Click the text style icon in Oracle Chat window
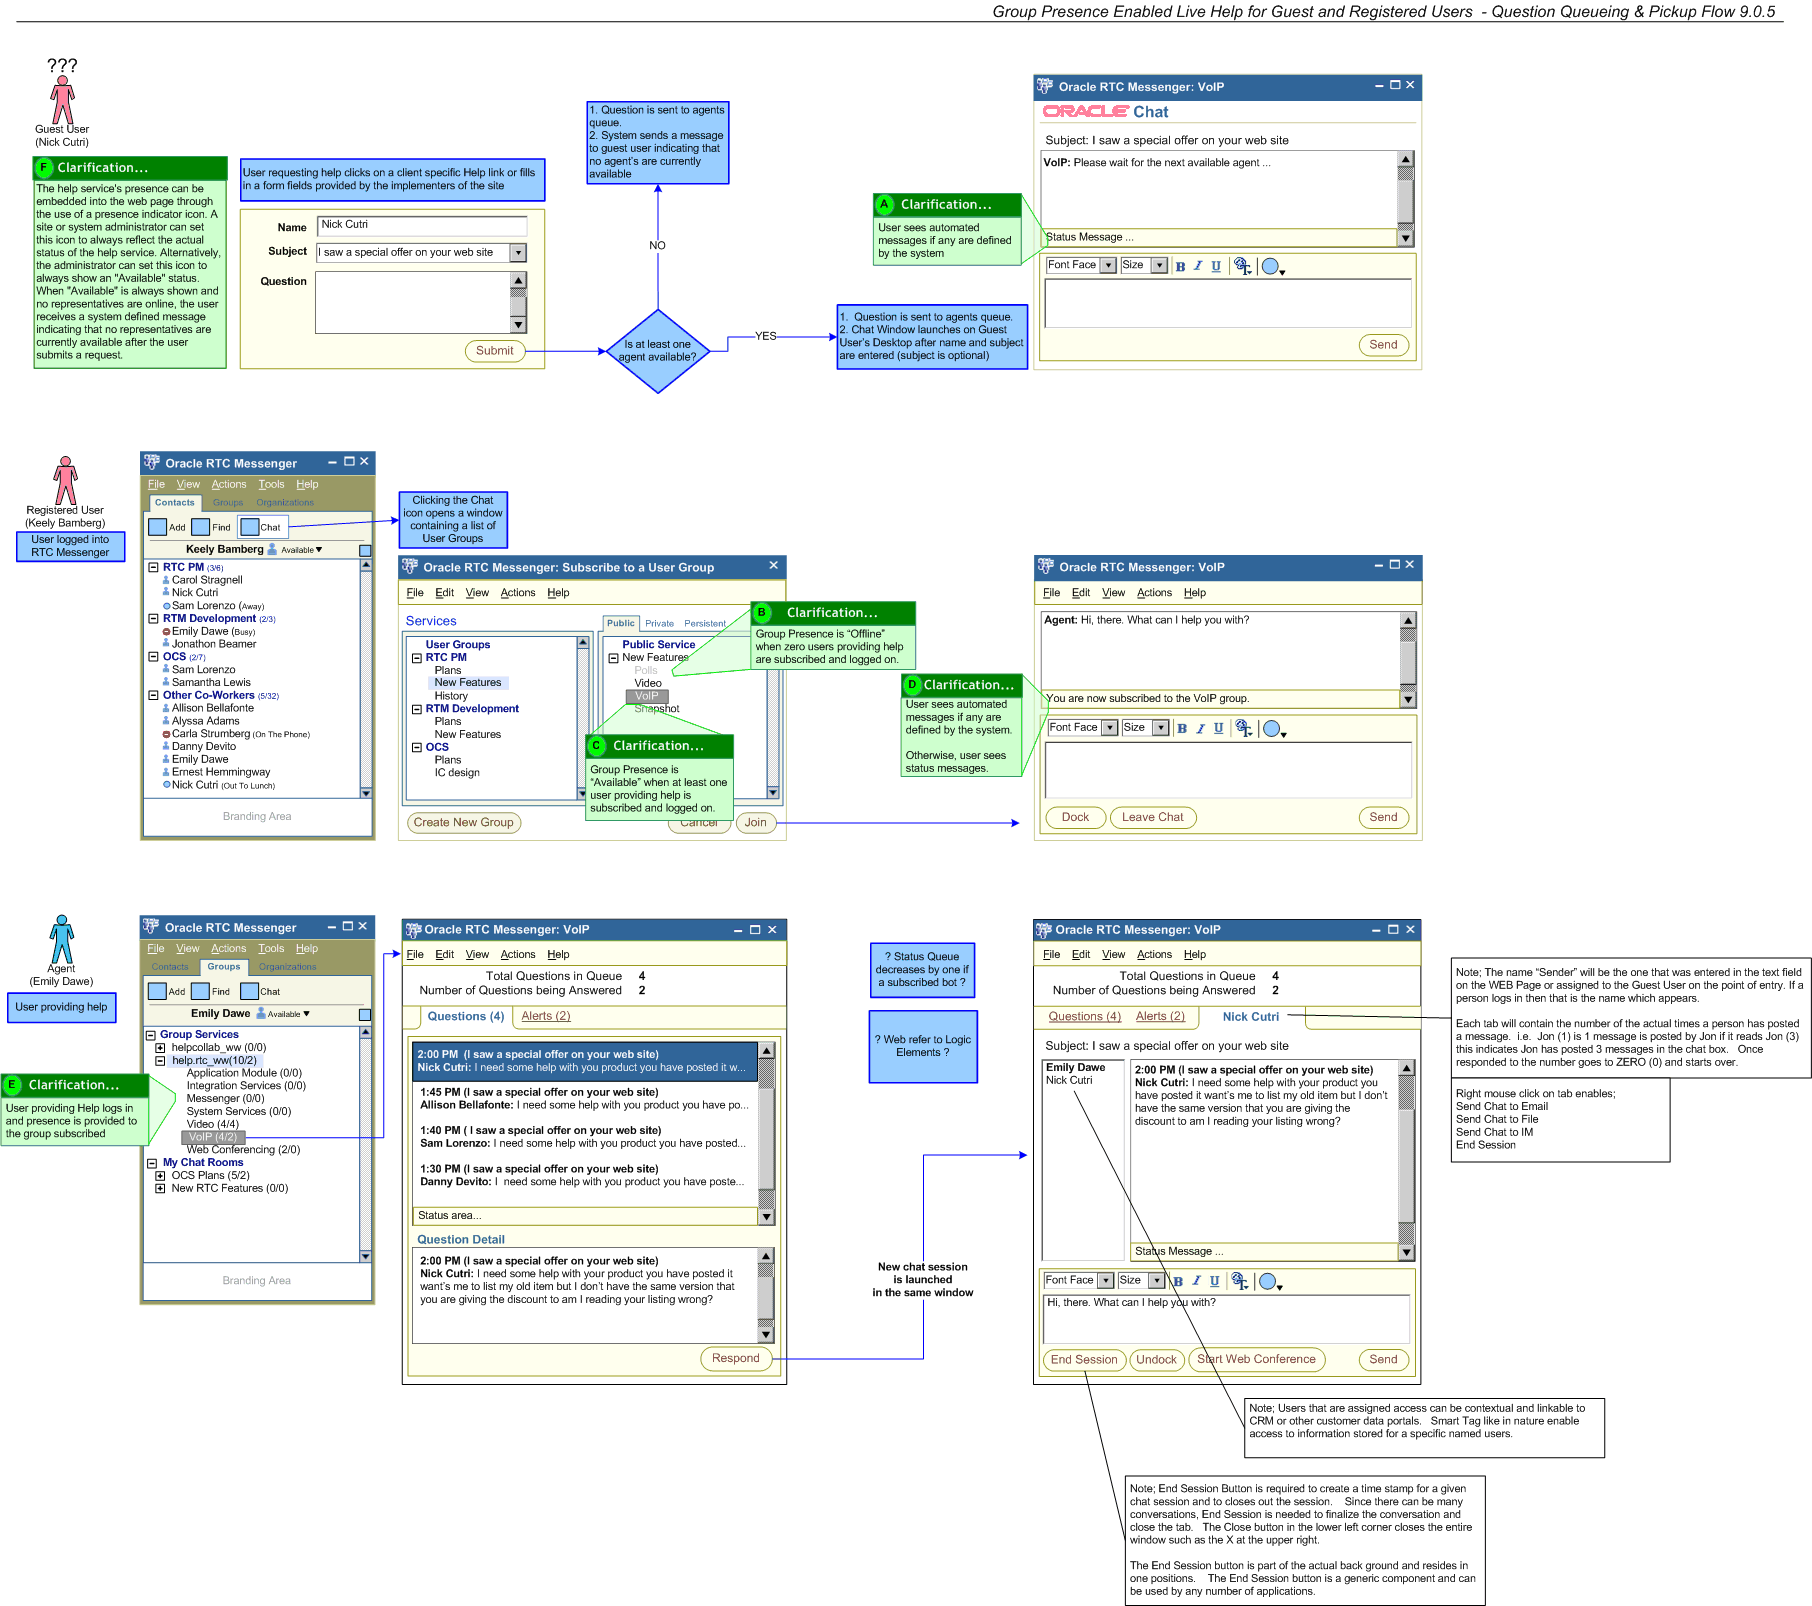Screen dimensions: 1812x1606 [1242, 266]
